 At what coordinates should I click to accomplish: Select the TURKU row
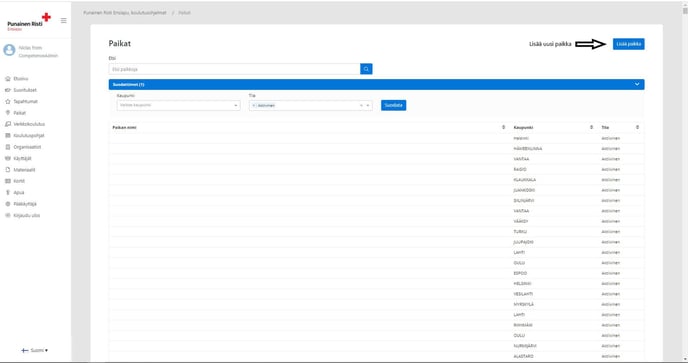[376, 231]
